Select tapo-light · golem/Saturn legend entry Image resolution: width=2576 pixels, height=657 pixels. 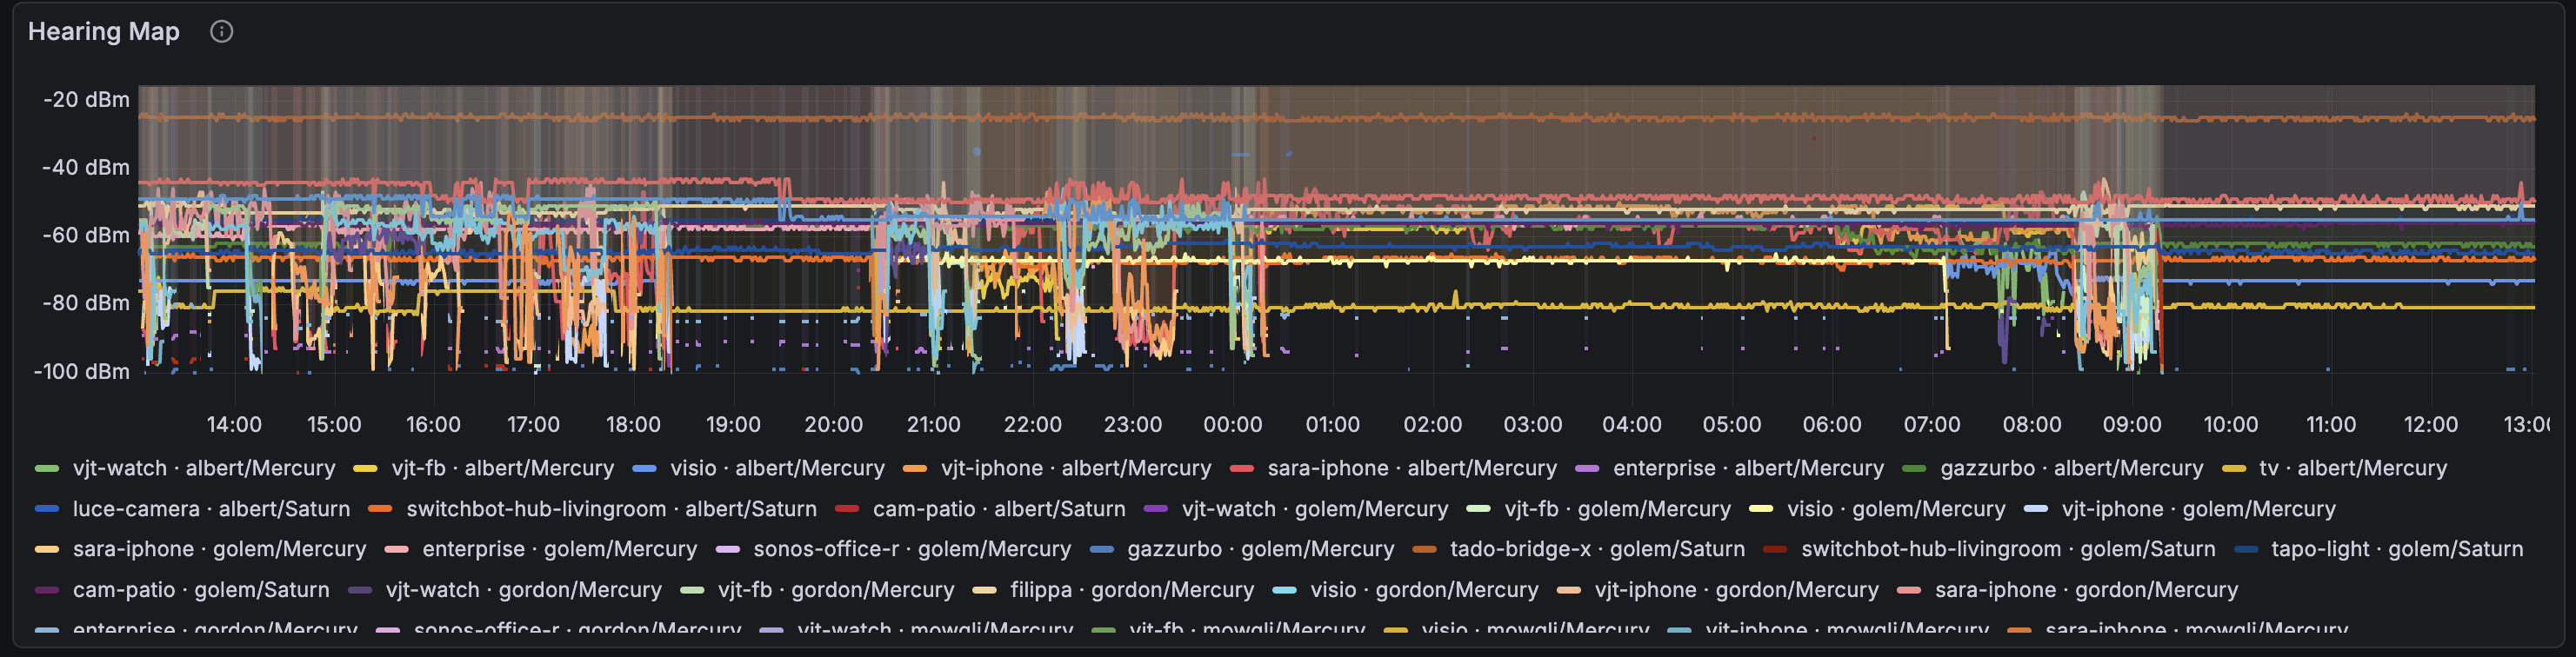[2396, 549]
